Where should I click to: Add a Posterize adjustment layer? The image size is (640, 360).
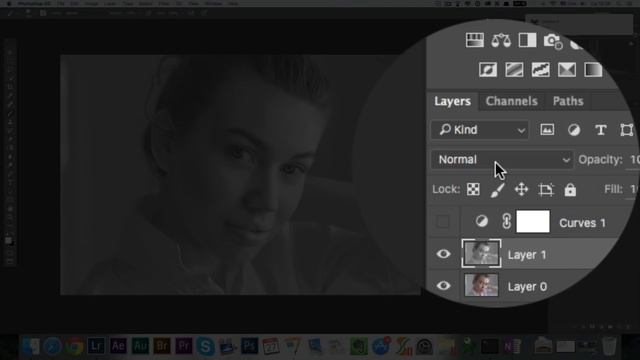514,70
